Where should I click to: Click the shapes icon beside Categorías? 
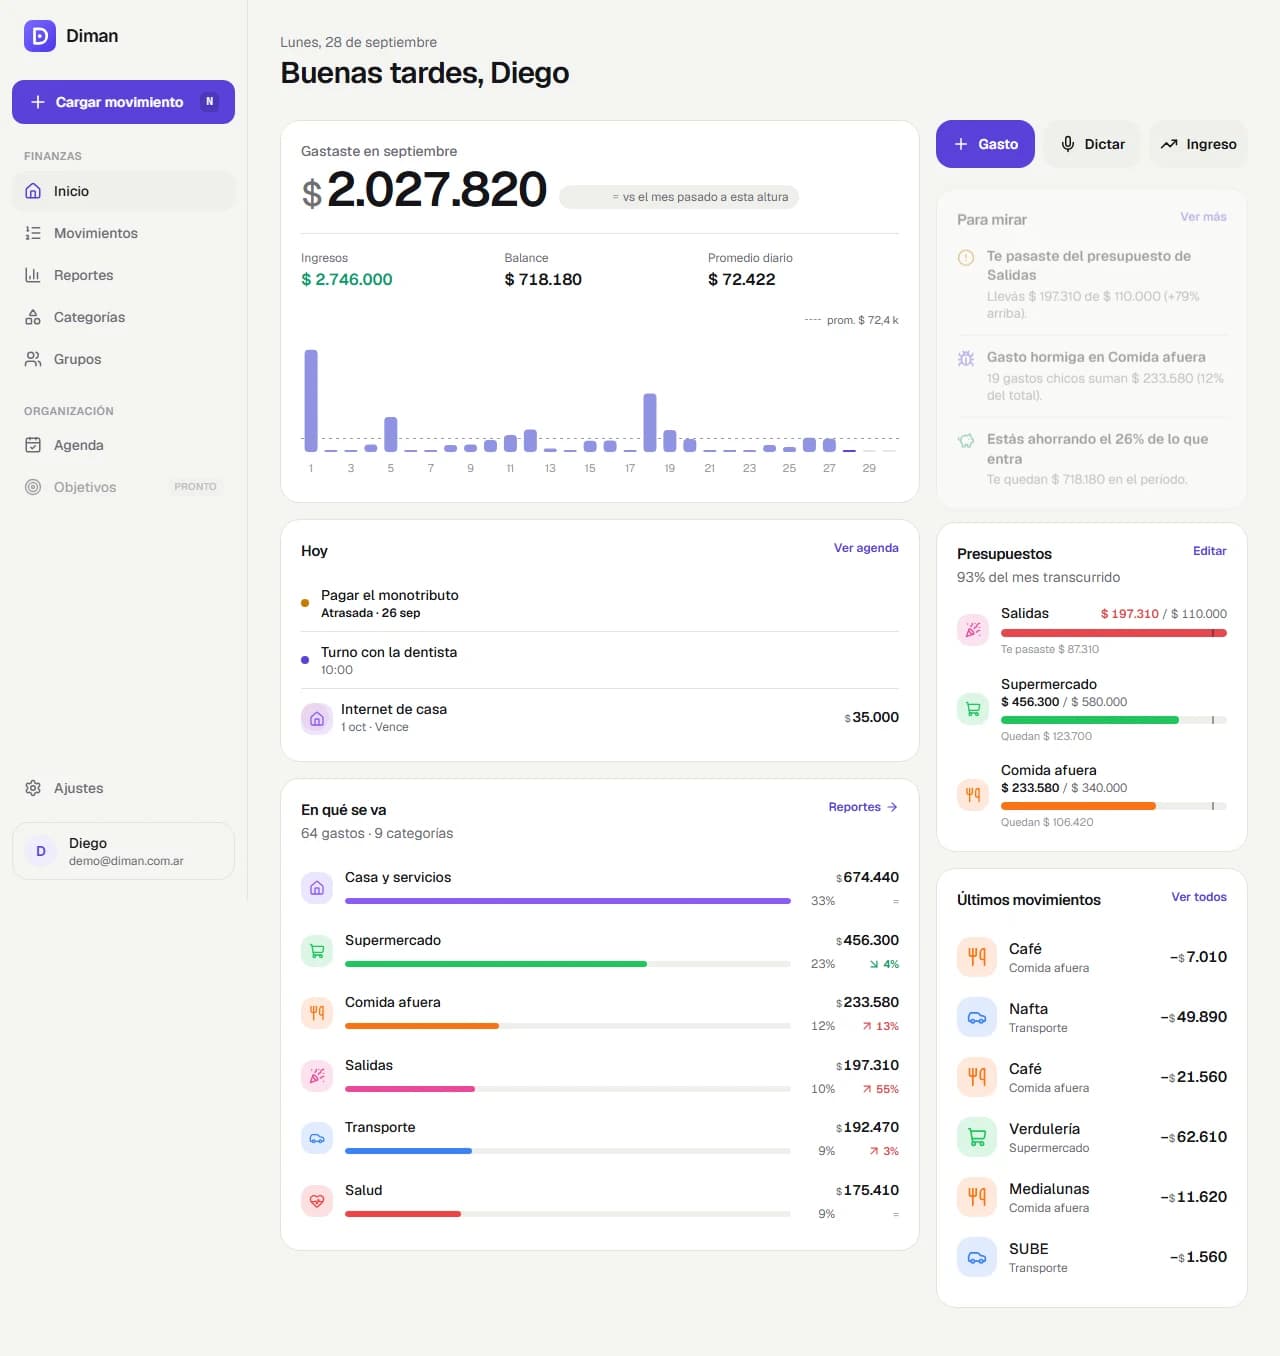click(x=33, y=317)
